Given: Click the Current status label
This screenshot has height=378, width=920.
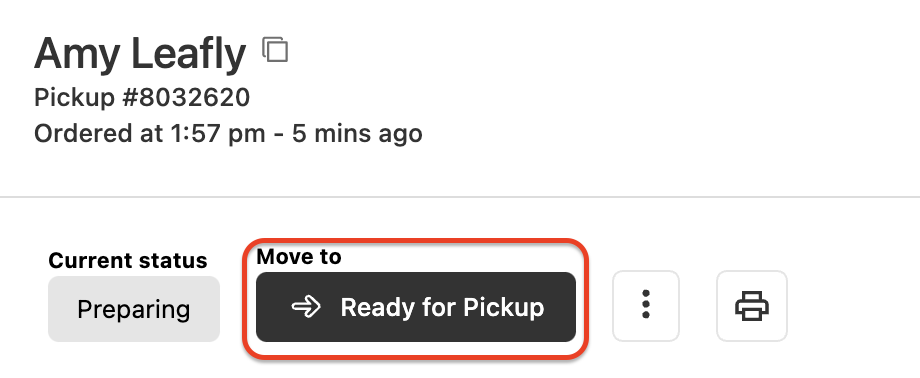Looking at the screenshot, I should click(x=128, y=260).
